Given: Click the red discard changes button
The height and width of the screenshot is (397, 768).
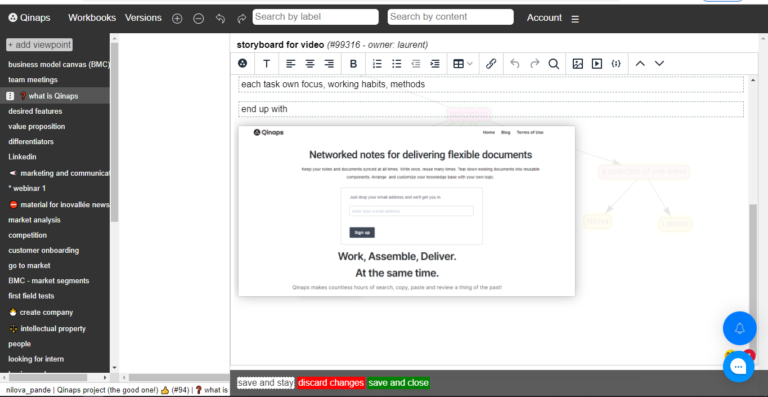Looking at the screenshot, I should (331, 383).
